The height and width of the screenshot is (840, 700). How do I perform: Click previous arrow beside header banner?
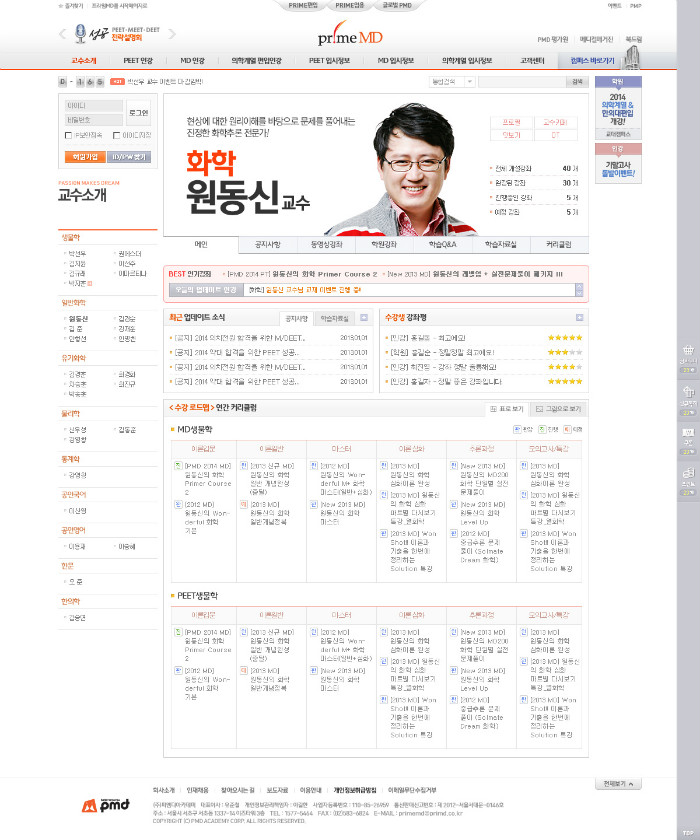point(63,34)
